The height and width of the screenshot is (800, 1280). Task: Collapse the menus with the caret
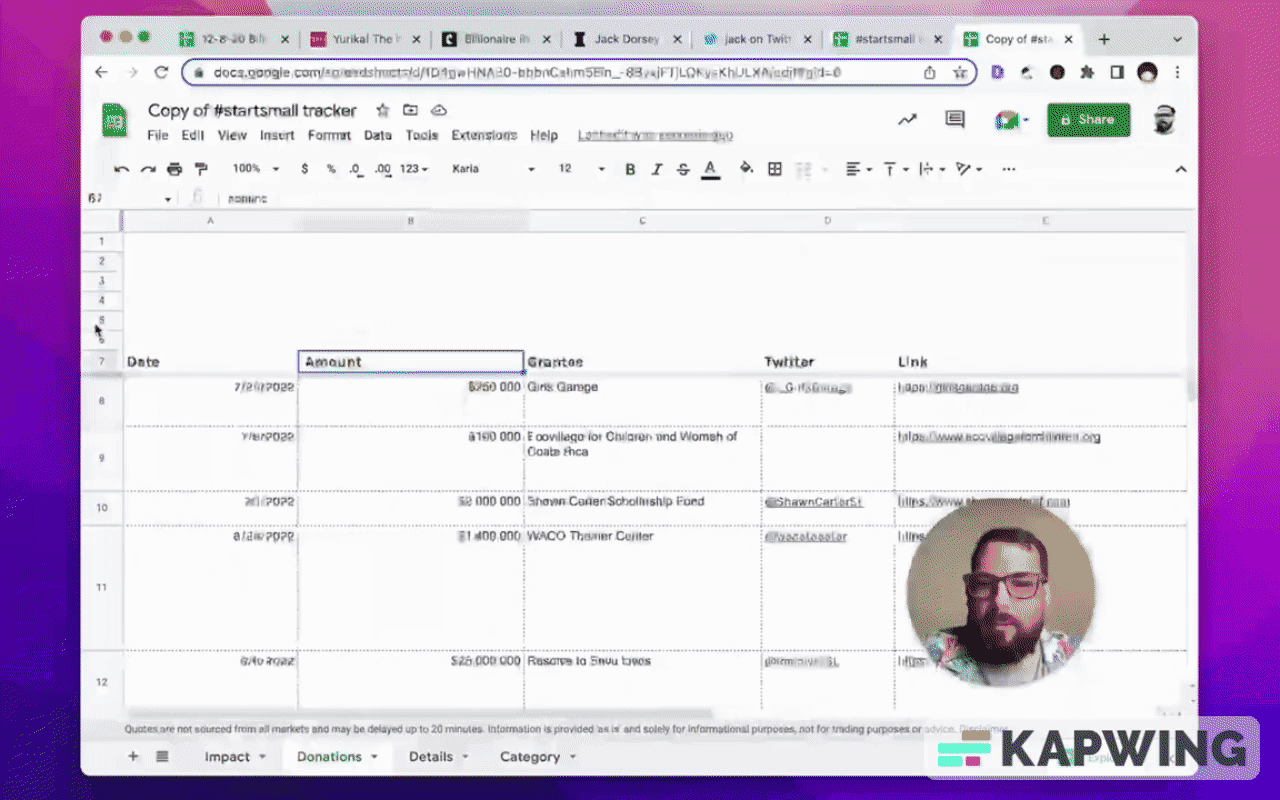(1181, 169)
